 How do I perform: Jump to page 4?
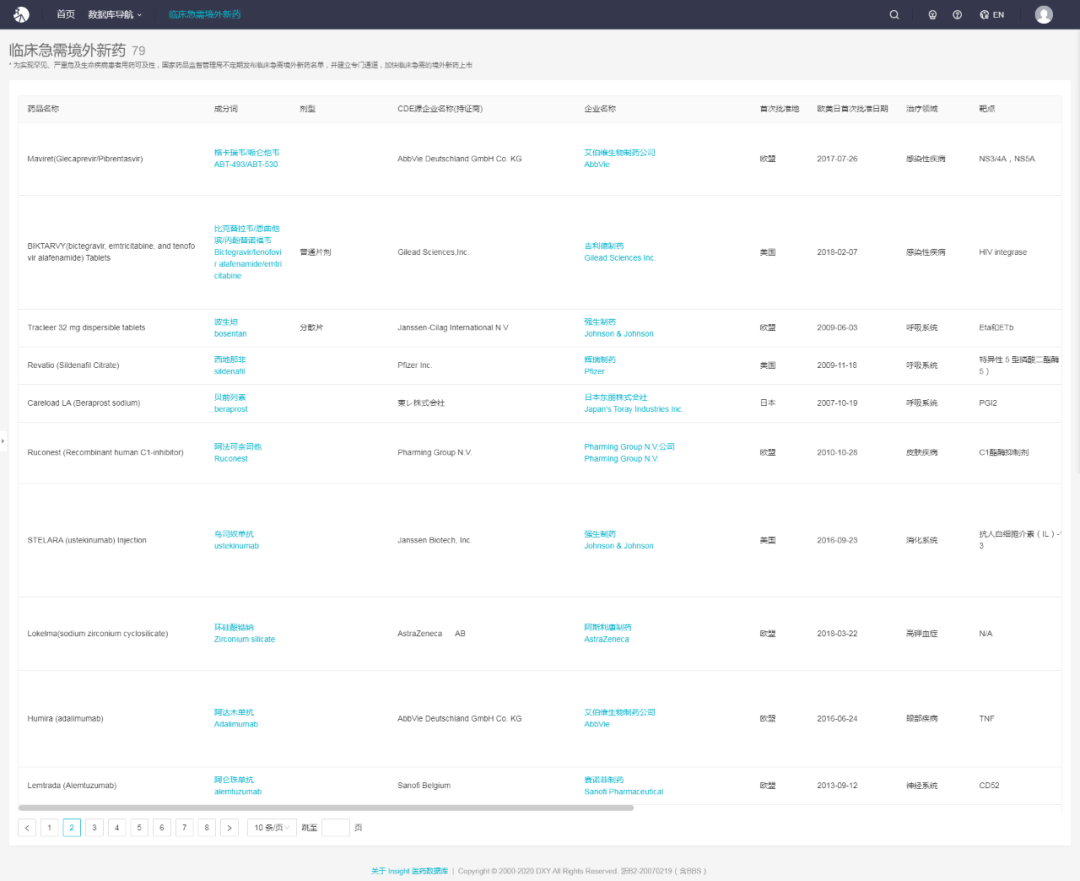pos(117,827)
